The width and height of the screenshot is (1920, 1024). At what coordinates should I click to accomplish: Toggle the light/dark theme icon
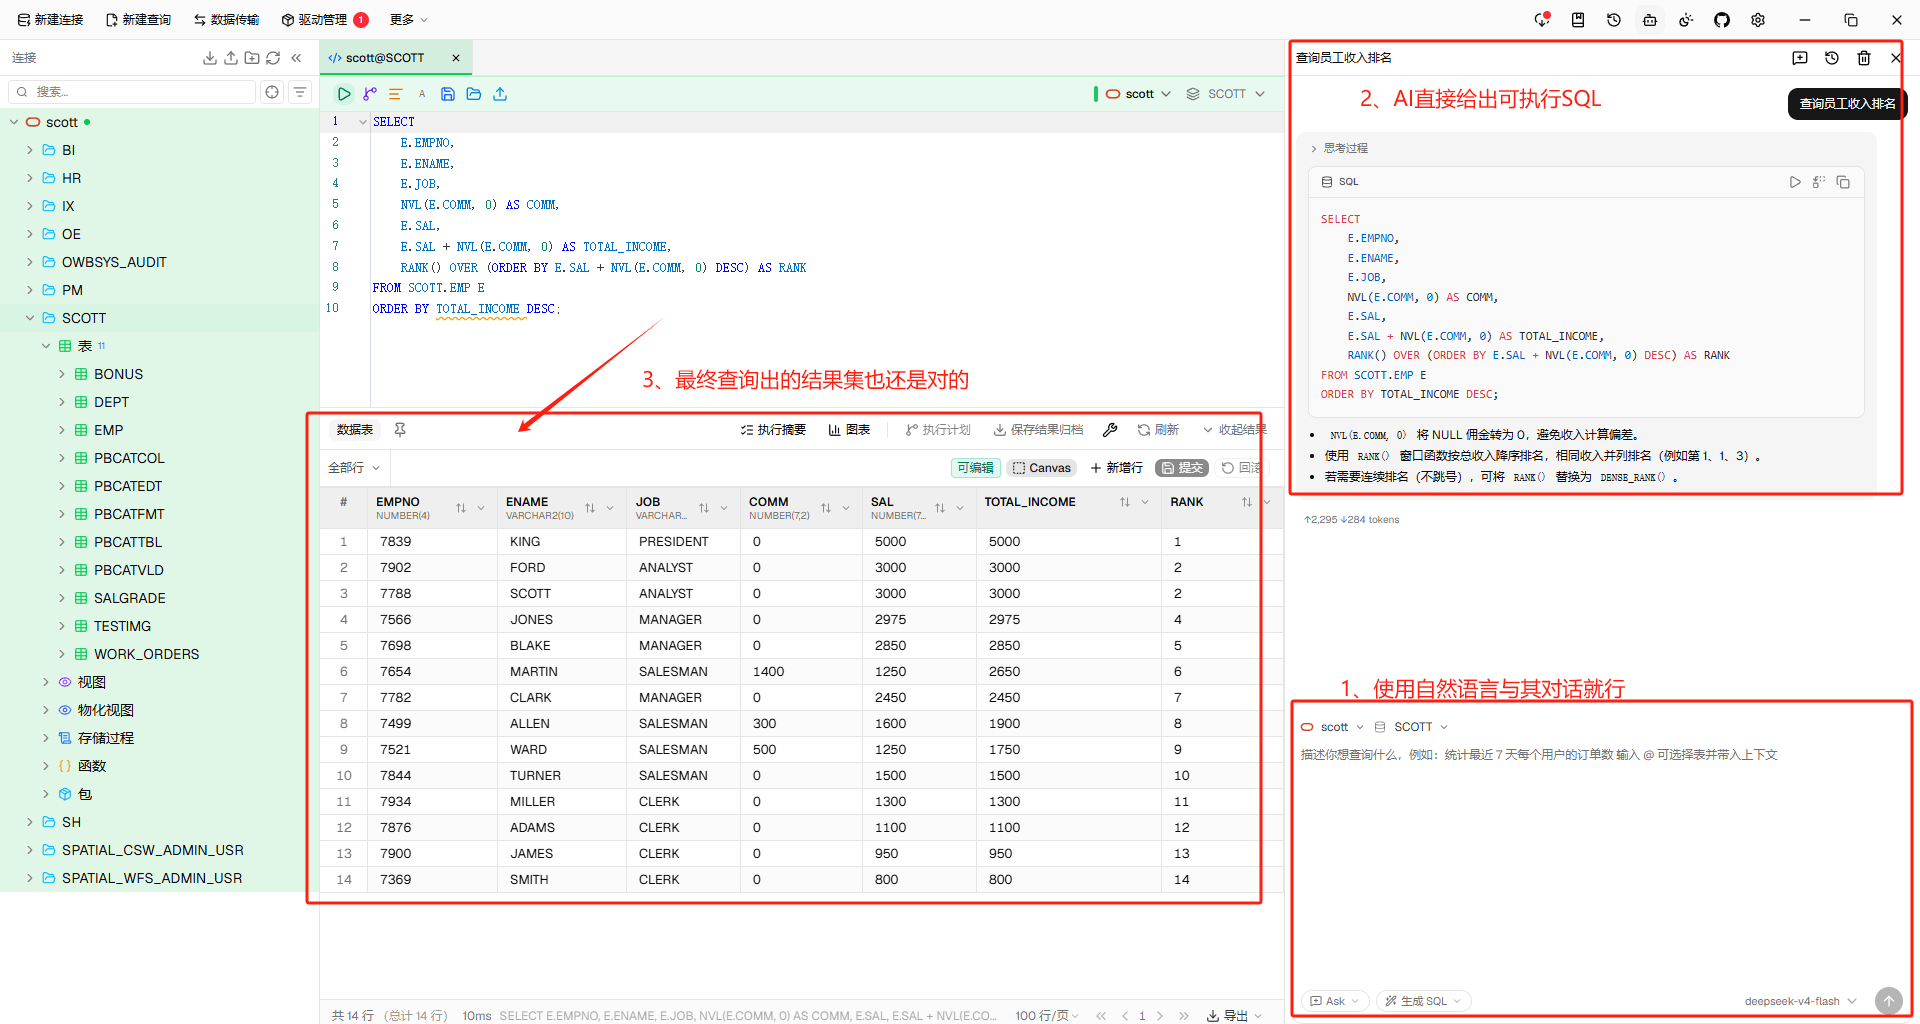(x=1686, y=20)
